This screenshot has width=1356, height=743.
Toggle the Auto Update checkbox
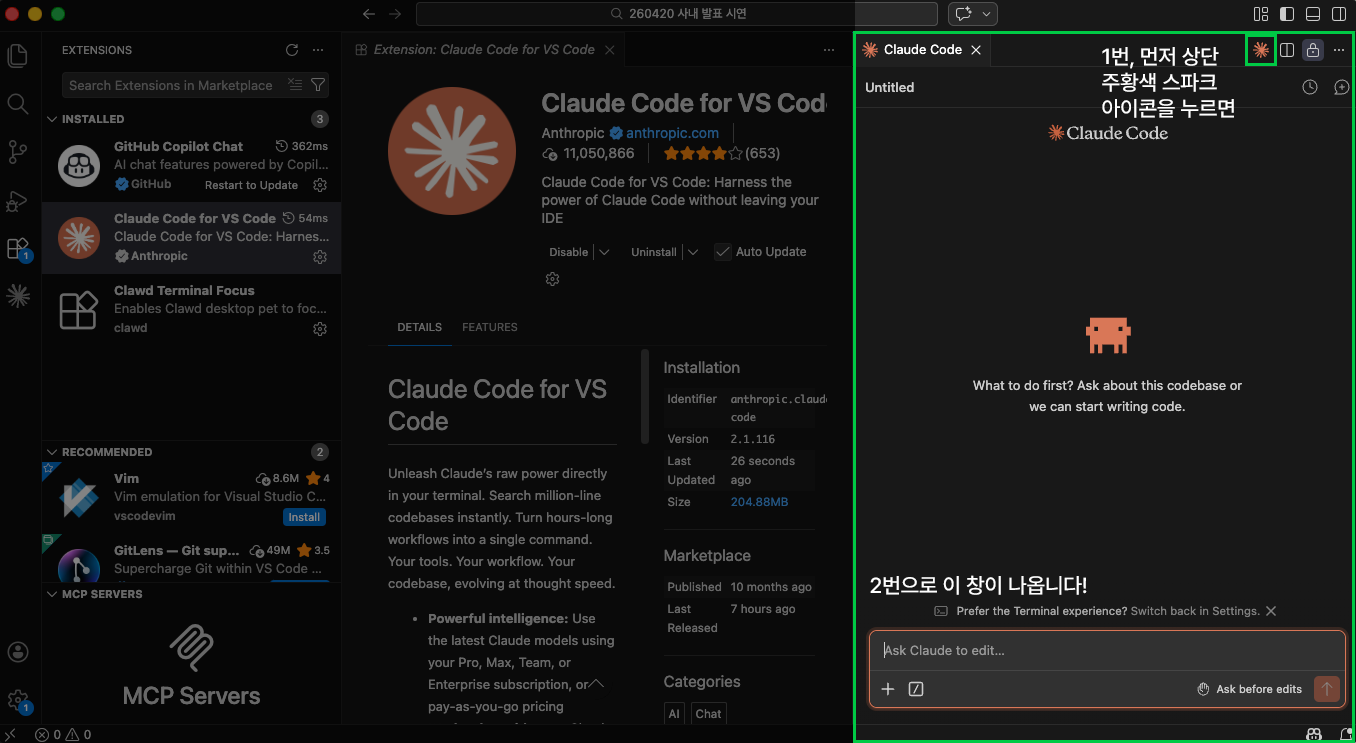click(723, 252)
